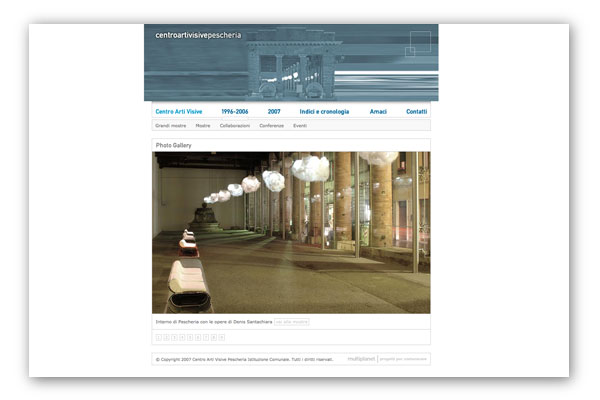
Task: Open the 1996-2006 section
Action: pos(235,112)
